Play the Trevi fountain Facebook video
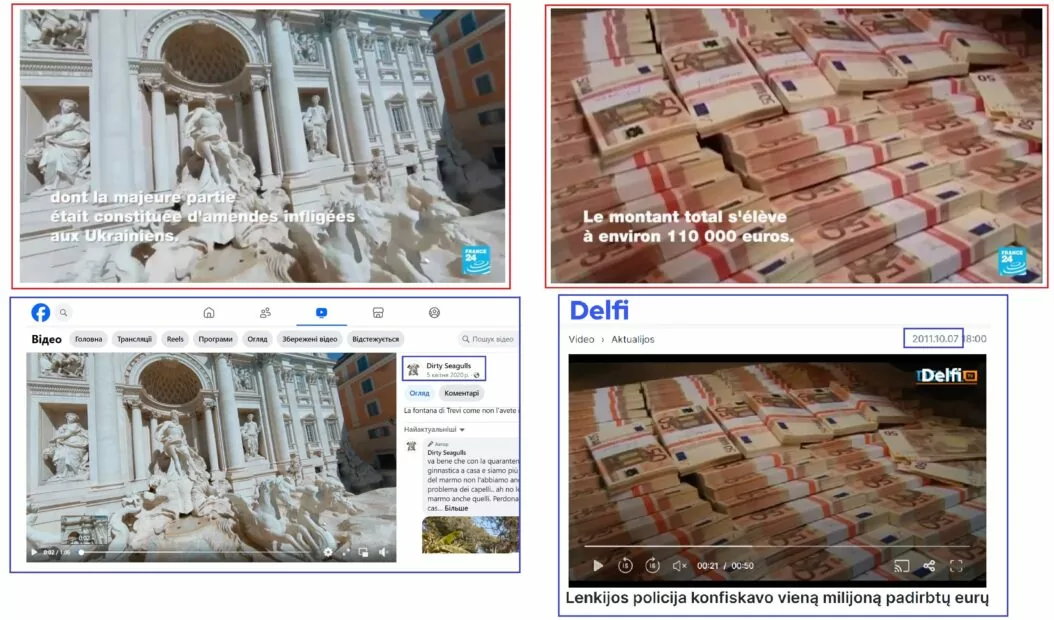Image resolution: width=1054 pixels, height=620 pixels. (34, 552)
